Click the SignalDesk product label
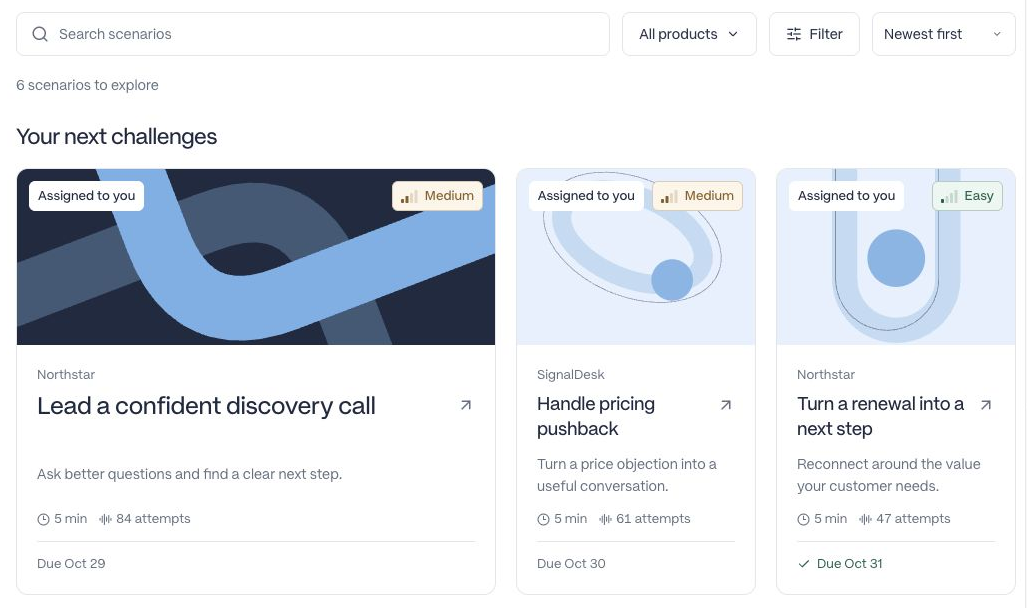Image resolution: width=1027 pixels, height=608 pixels. pyautogui.click(x=570, y=375)
